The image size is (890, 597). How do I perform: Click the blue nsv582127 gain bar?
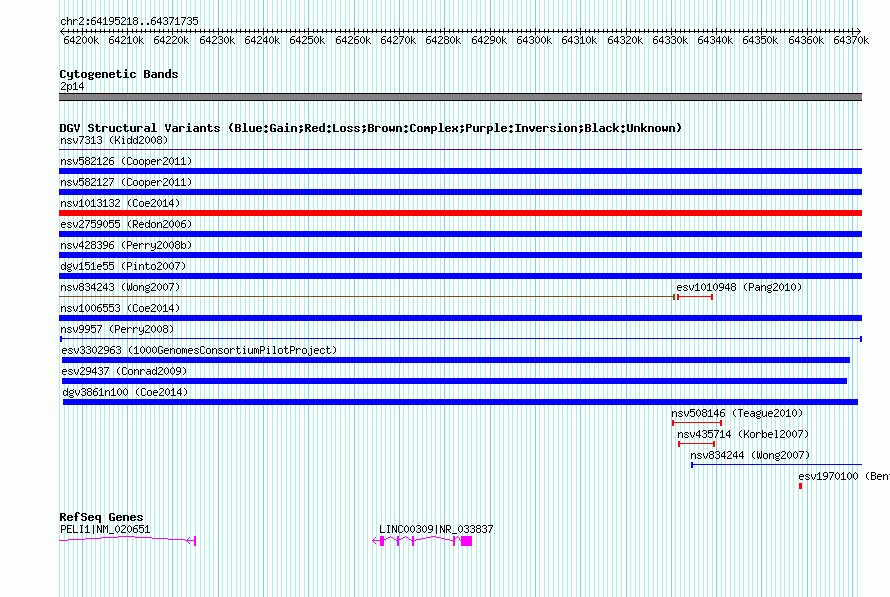460,192
